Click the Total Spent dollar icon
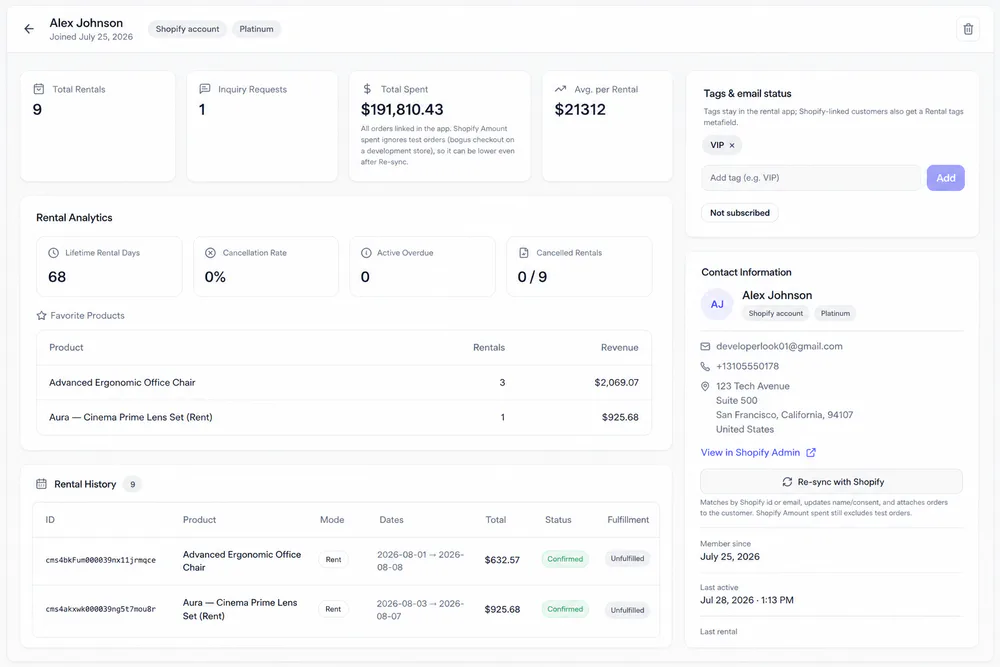Screen dimensions: 1000x667 pyautogui.click(x=367, y=89)
